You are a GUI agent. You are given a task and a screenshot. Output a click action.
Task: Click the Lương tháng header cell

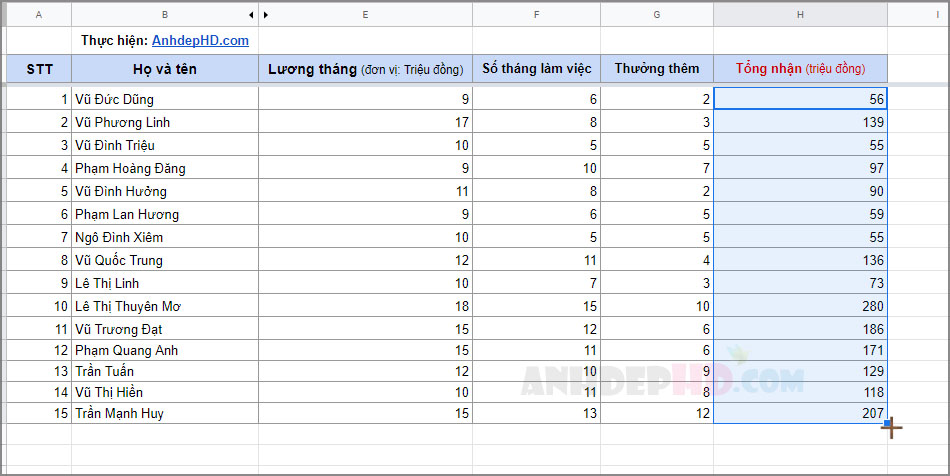365,68
